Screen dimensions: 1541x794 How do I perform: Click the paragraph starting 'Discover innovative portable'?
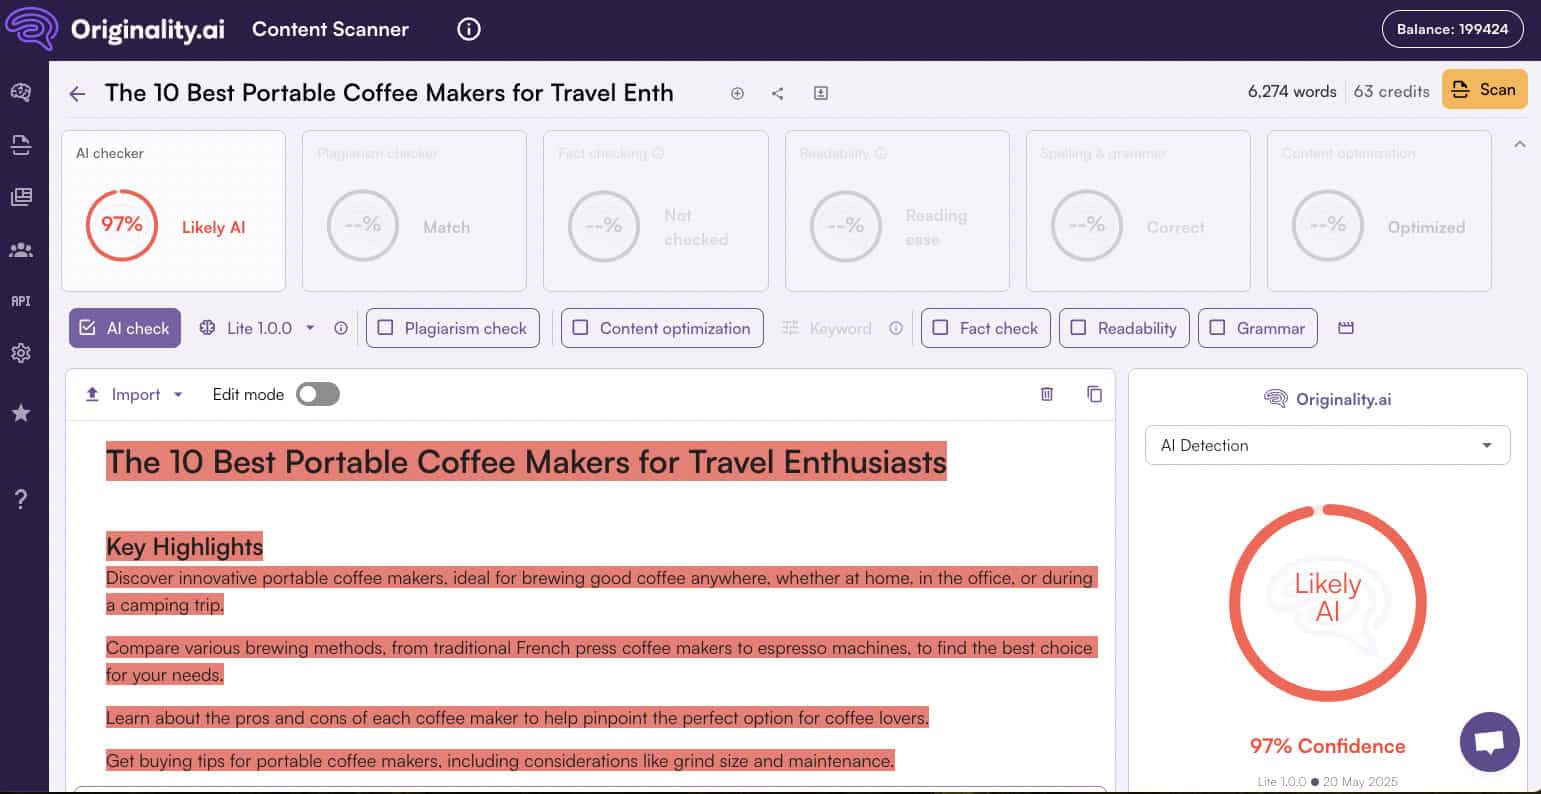point(601,591)
